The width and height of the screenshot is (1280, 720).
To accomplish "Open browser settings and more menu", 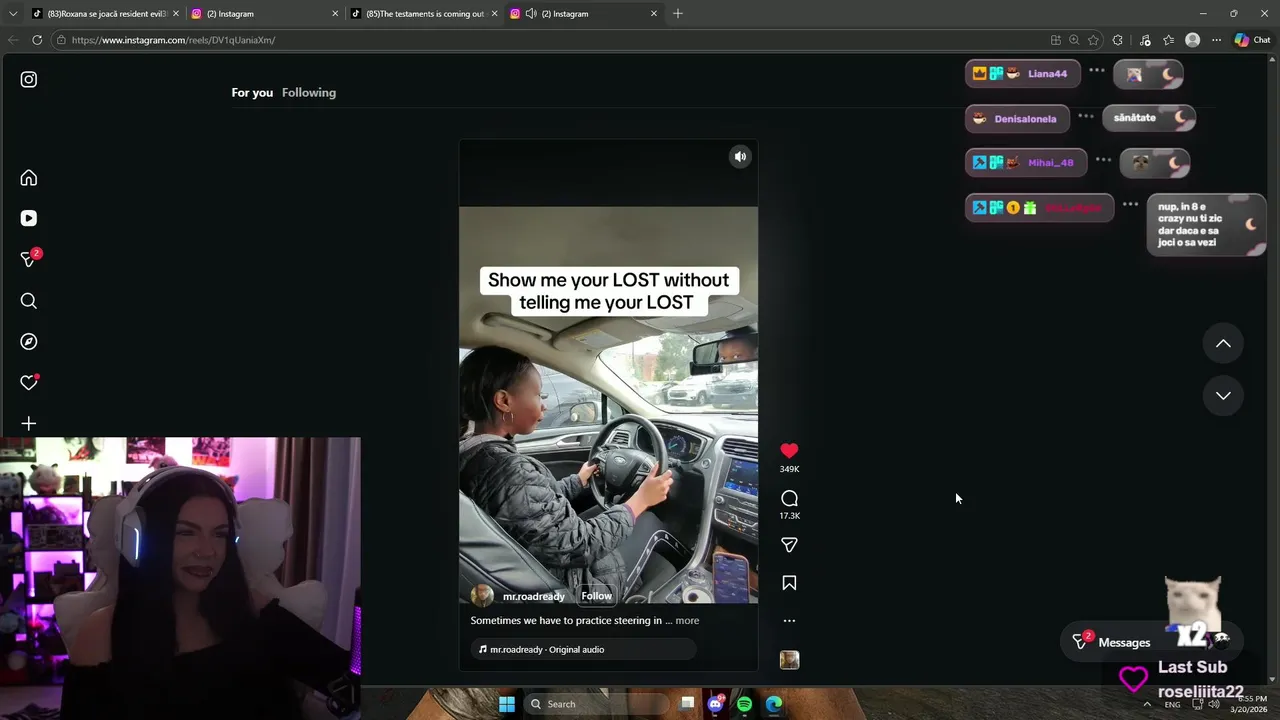I will point(1216,40).
